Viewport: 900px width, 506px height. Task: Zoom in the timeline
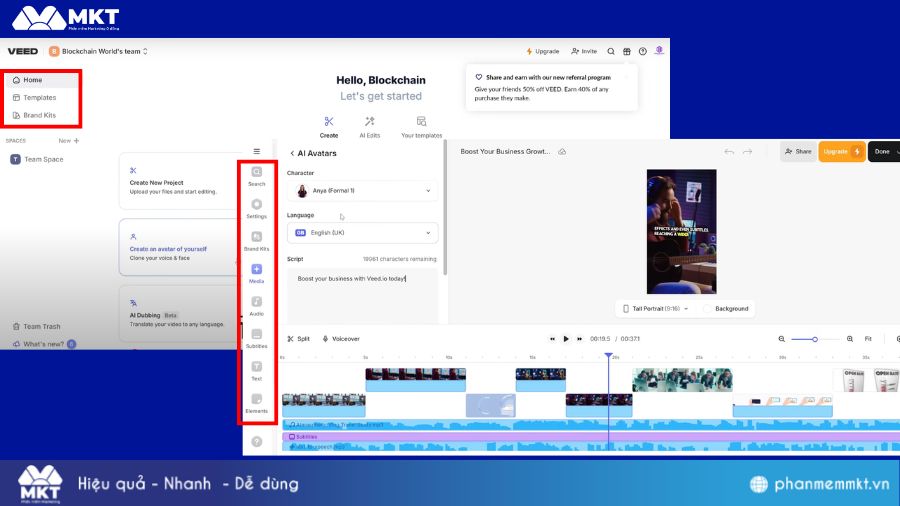tap(850, 339)
